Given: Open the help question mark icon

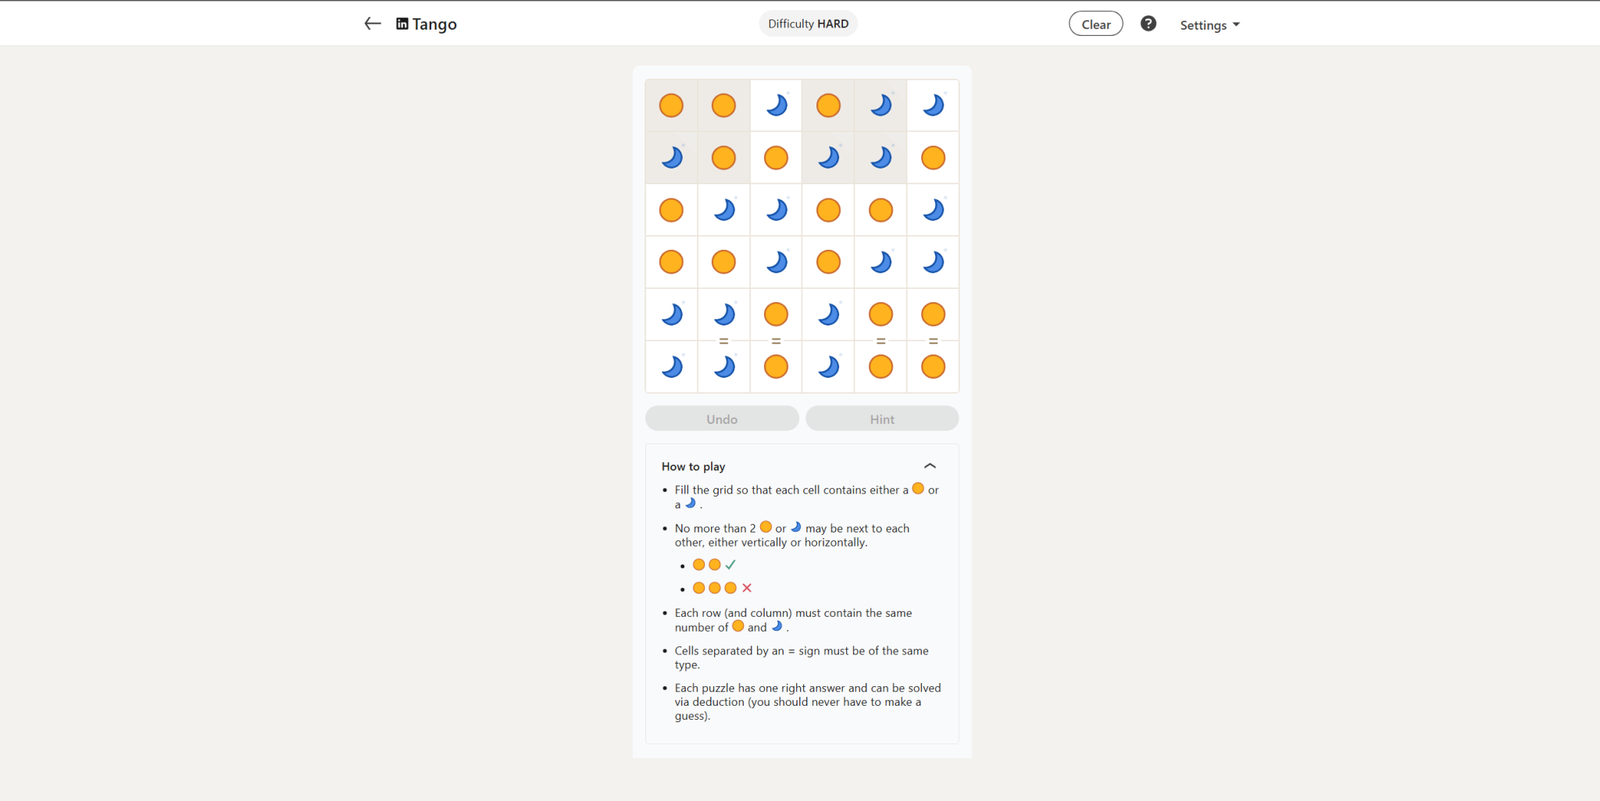Looking at the screenshot, I should click(1148, 24).
